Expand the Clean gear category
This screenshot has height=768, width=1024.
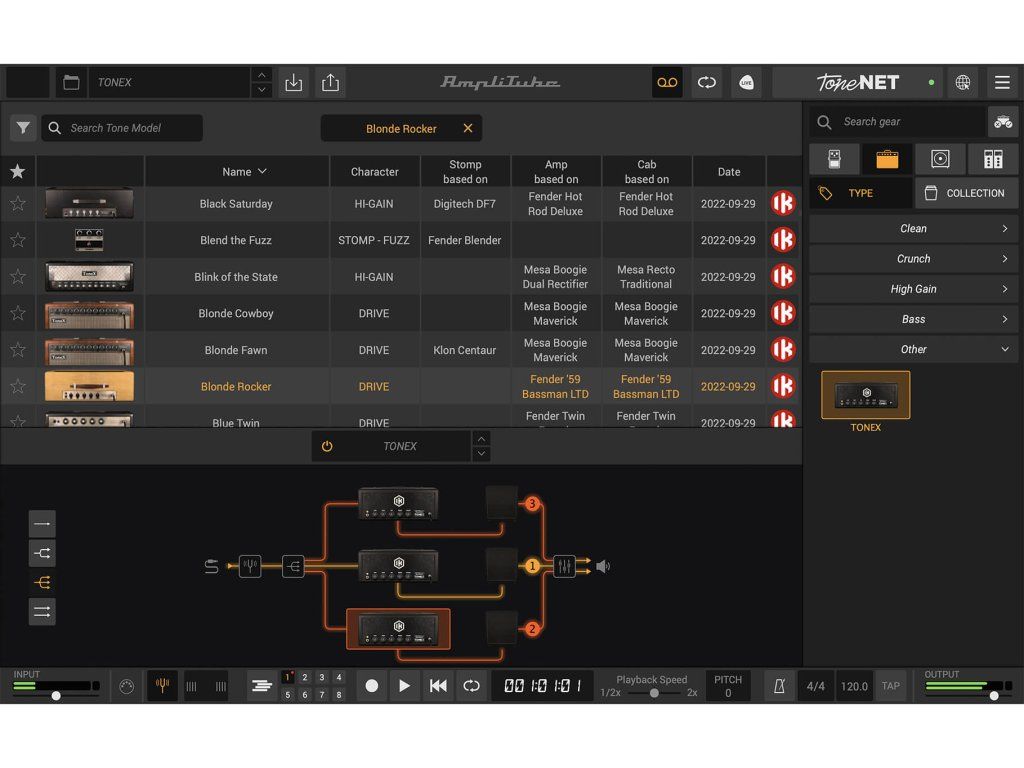click(913, 229)
